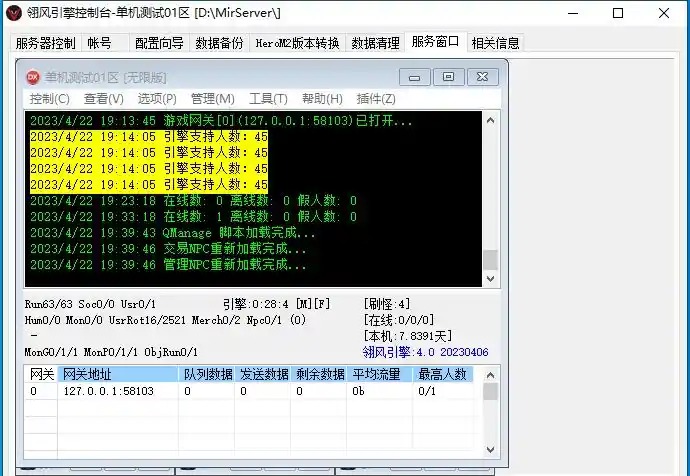The height and width of the screenshot is (476, 690).
Task: Open the 工具(T) menu
Action: click(x=268, y=99)
